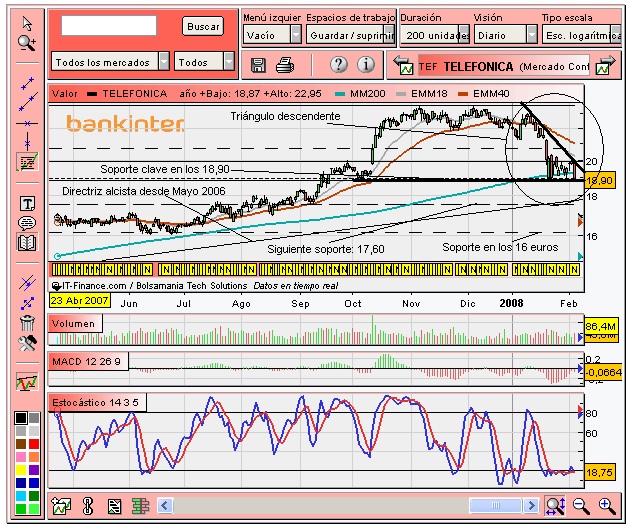This screenshot has width=631, height=528.
Task: Select the speech bubble comment tool
Action: [x=27, y=223]
